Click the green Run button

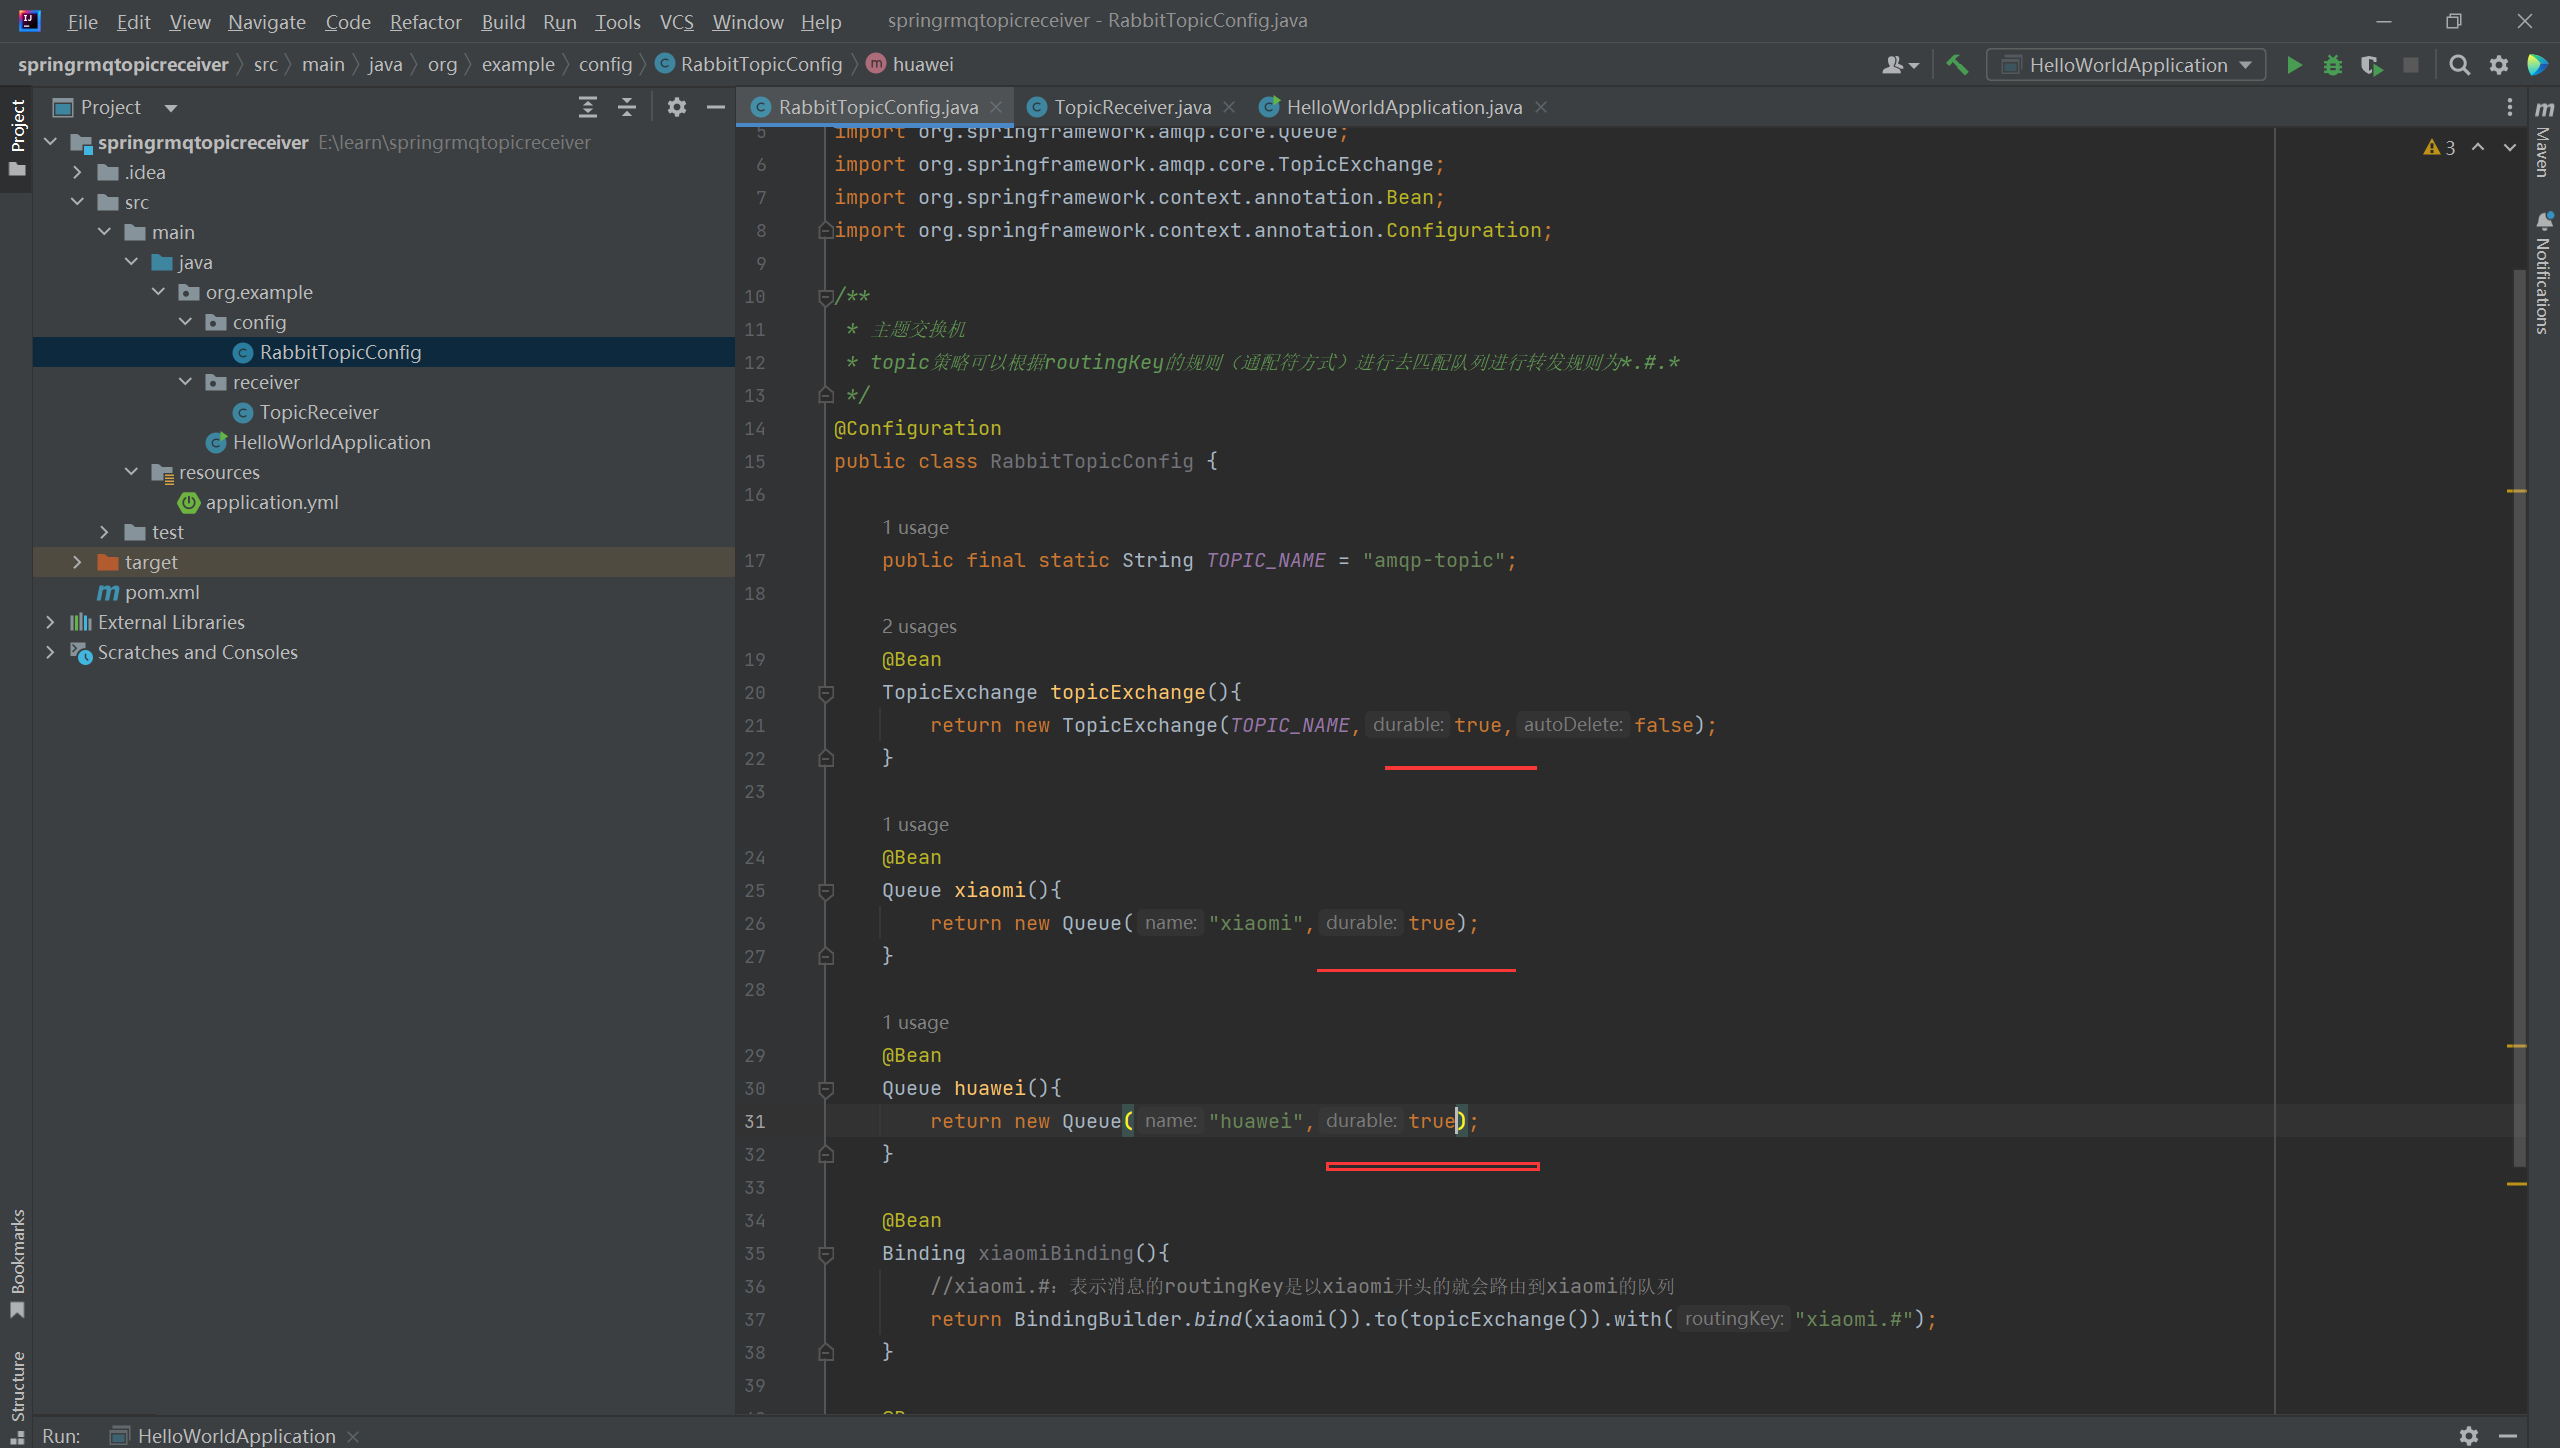[2294, 65]
